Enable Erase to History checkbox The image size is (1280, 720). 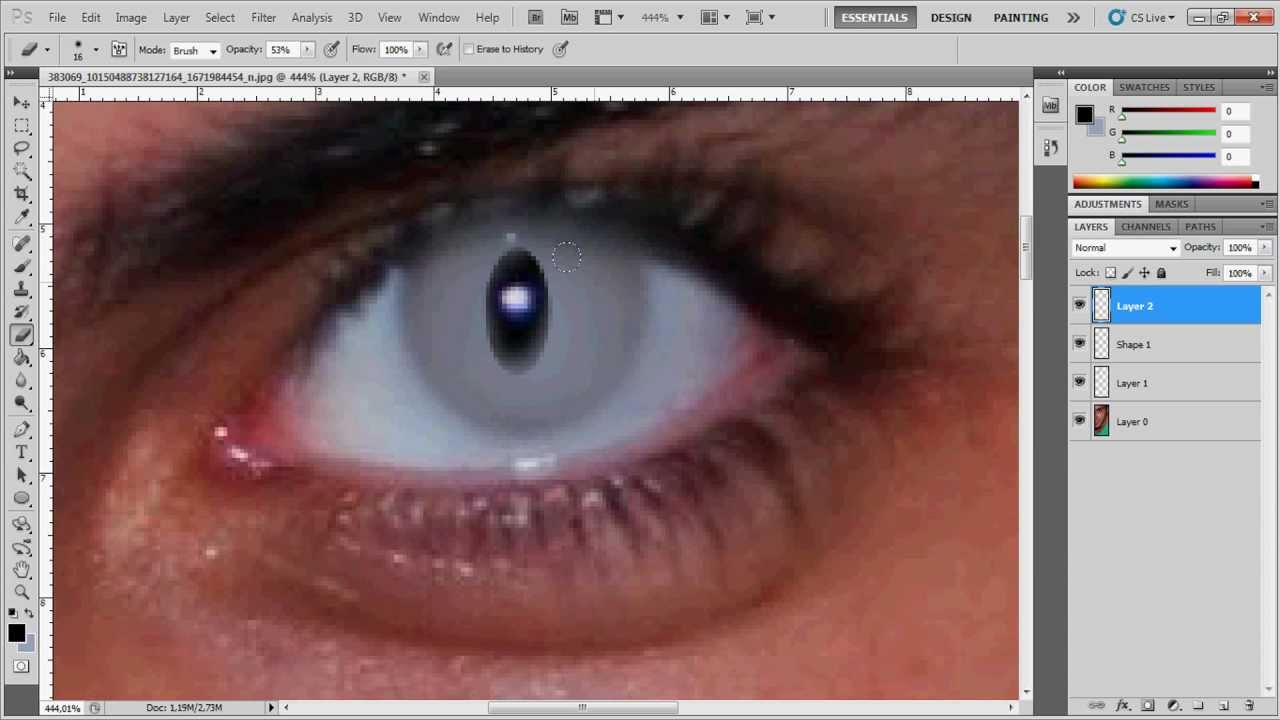pyautogui.click(x=469, y=49)
